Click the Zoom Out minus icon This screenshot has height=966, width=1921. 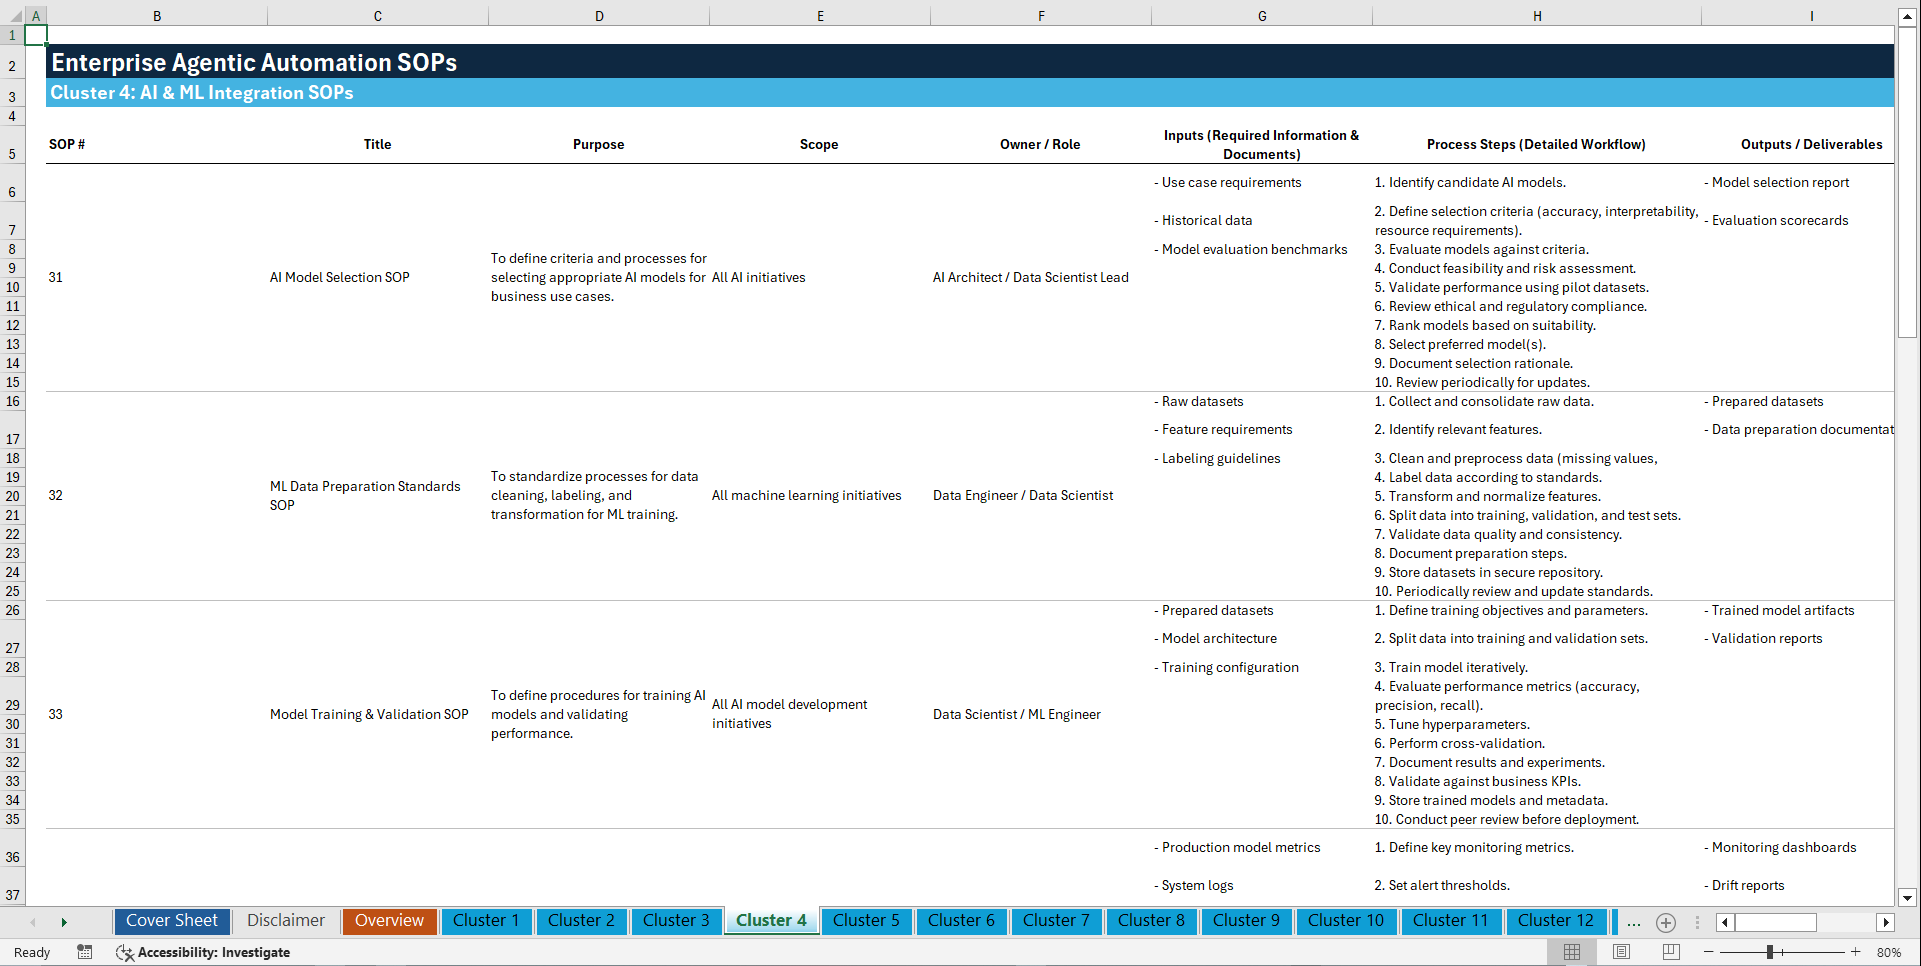point(1708,952)
